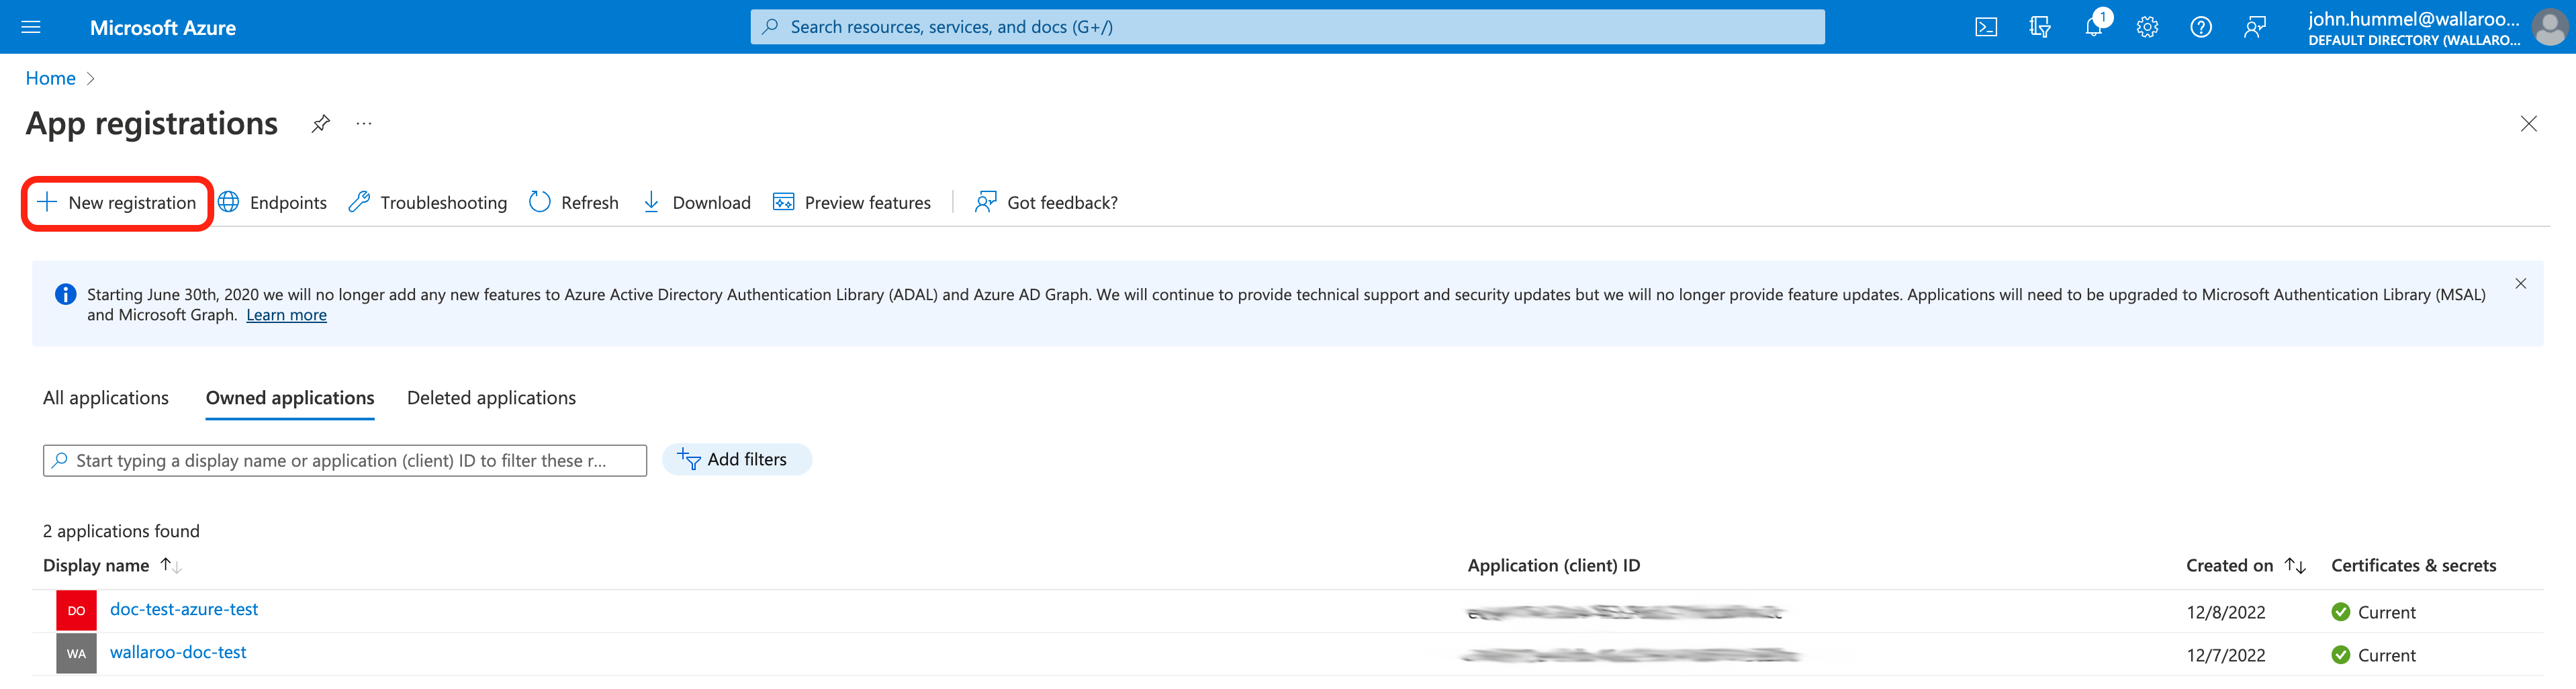Screen dimensions: 2576x689
Task: Refresh the app registrations list
Action: coord(573,202)
